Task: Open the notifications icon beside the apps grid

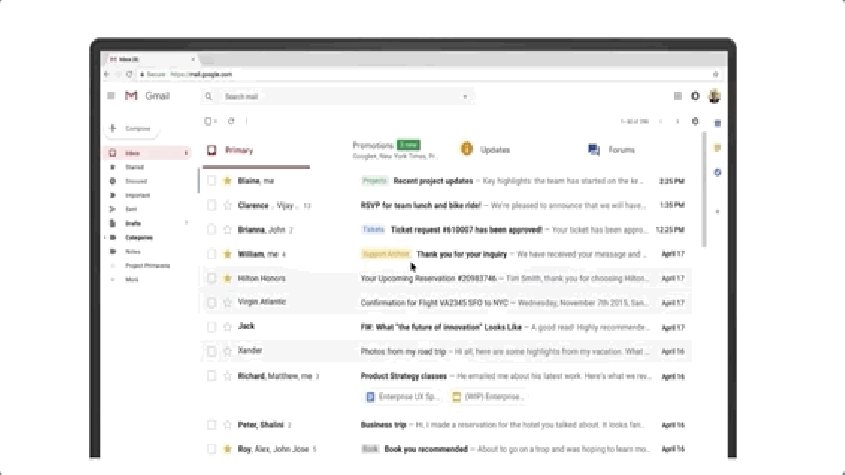Action: click(695, 96)
